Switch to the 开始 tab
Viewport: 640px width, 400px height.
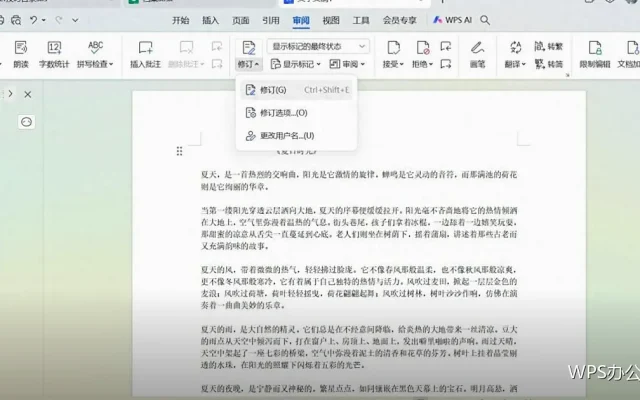[180, 20]
